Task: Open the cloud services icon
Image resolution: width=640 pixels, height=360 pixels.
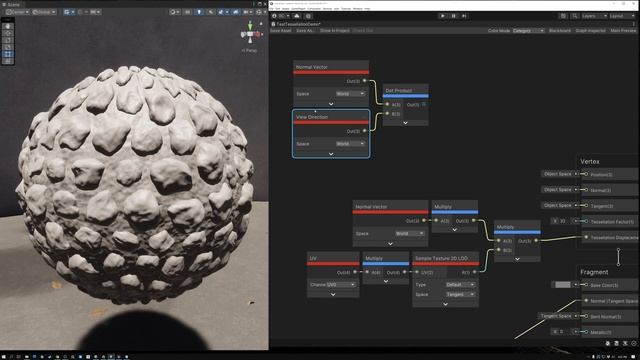Action: 297,16
